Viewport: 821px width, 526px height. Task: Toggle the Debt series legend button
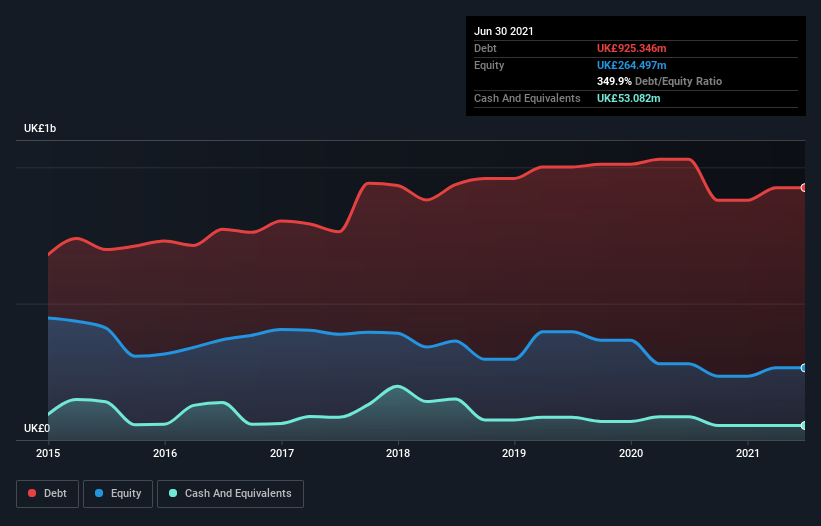[x=47, y=494]
